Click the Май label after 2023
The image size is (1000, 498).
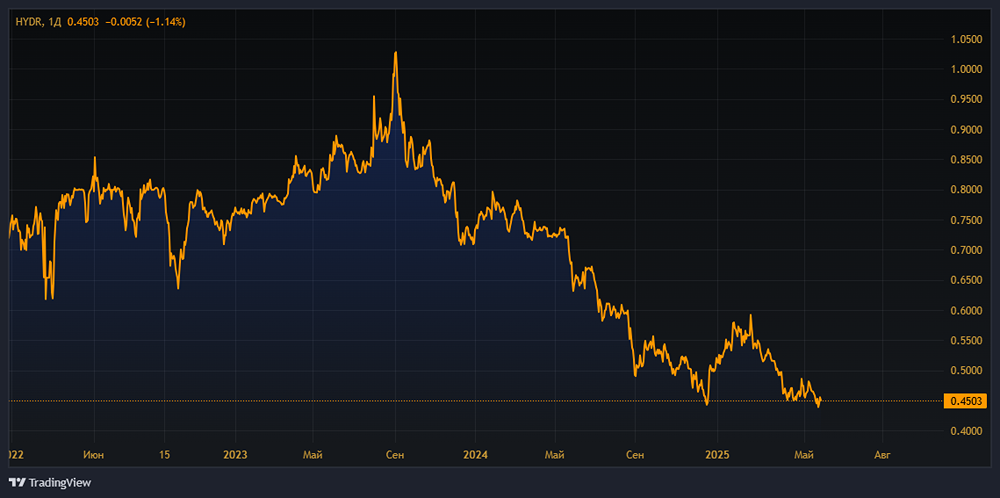[312, 455]
